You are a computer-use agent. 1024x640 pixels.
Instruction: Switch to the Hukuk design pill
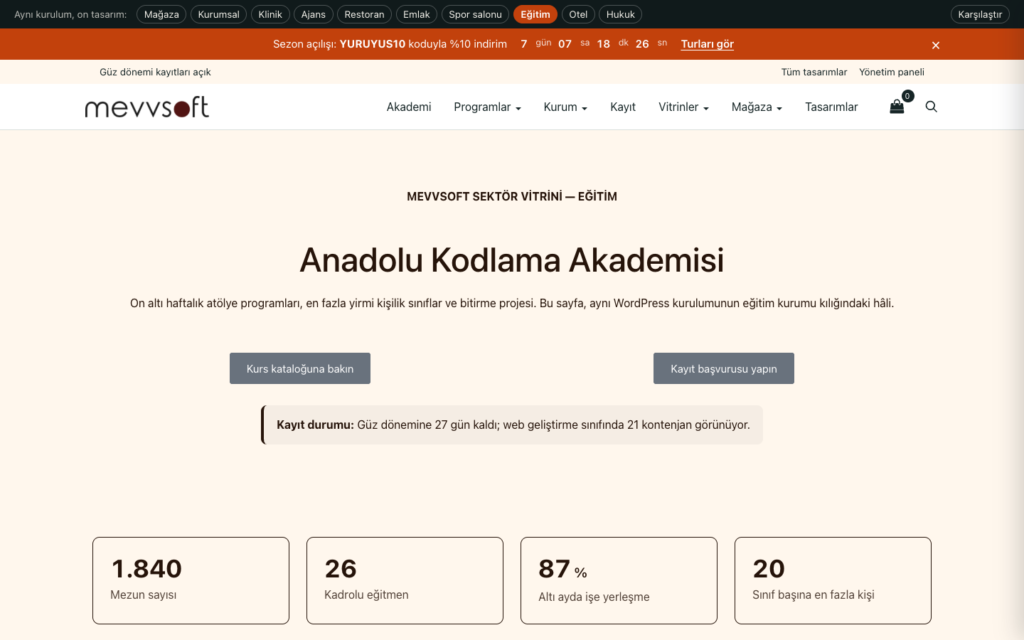(x=620, y=14)
